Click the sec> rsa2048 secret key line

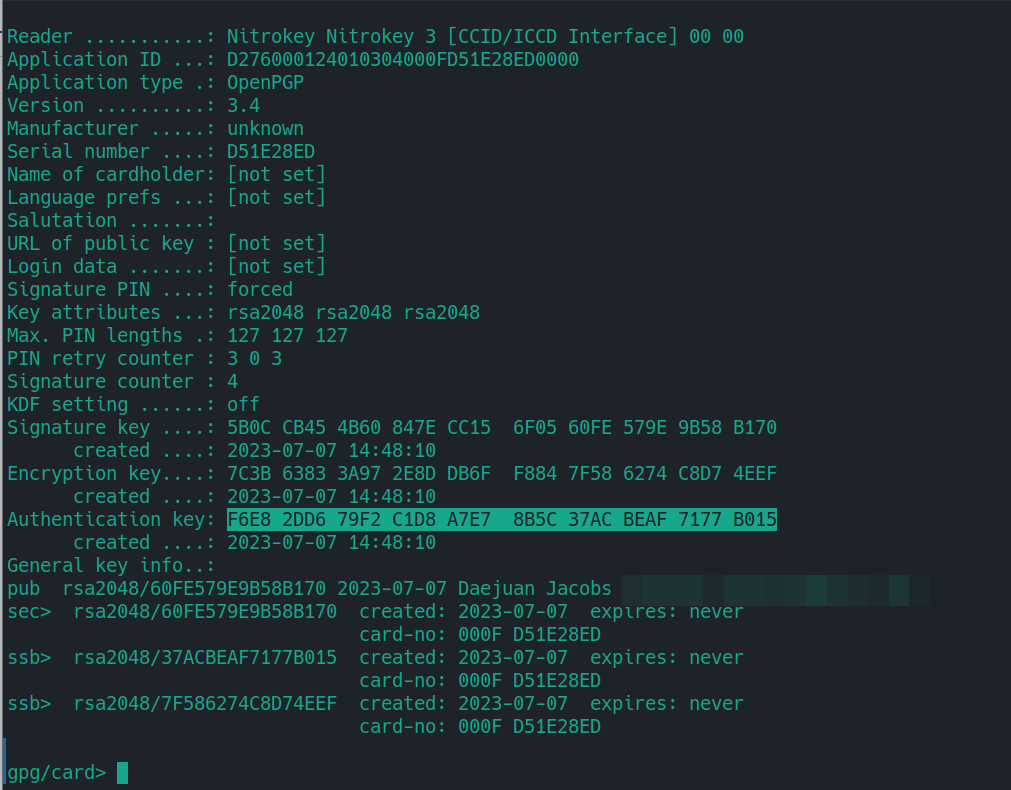pos(375,612)
